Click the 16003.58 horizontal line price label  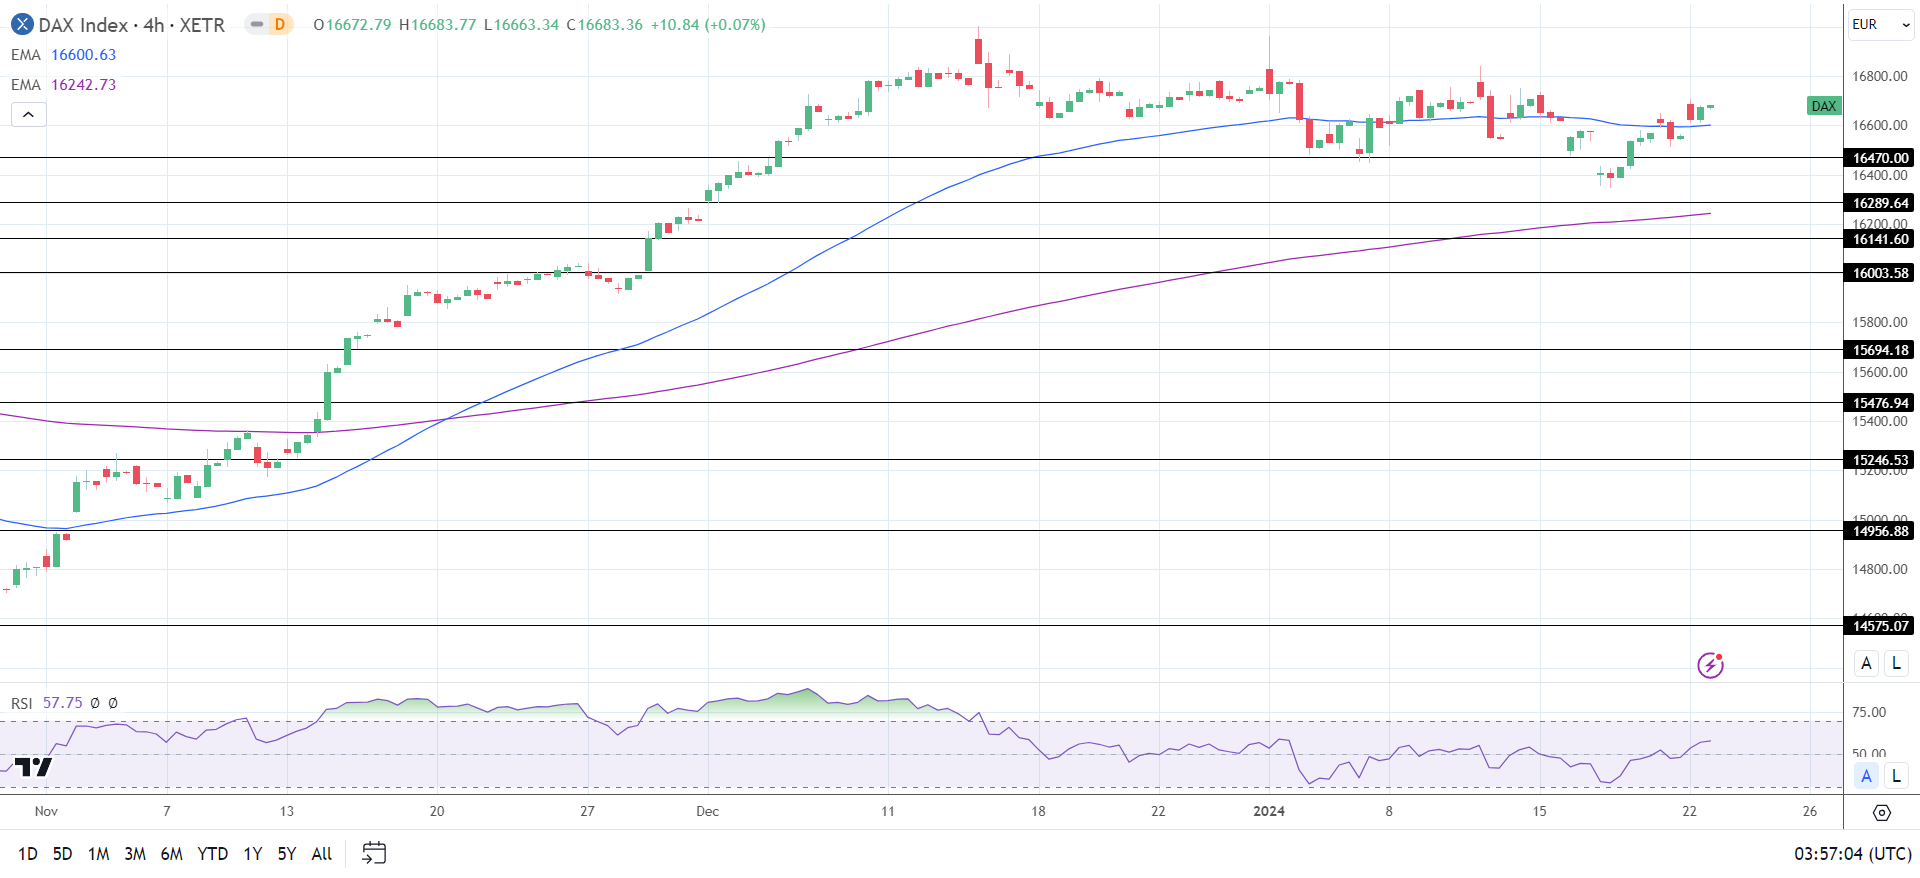[x=1880, y=273]
